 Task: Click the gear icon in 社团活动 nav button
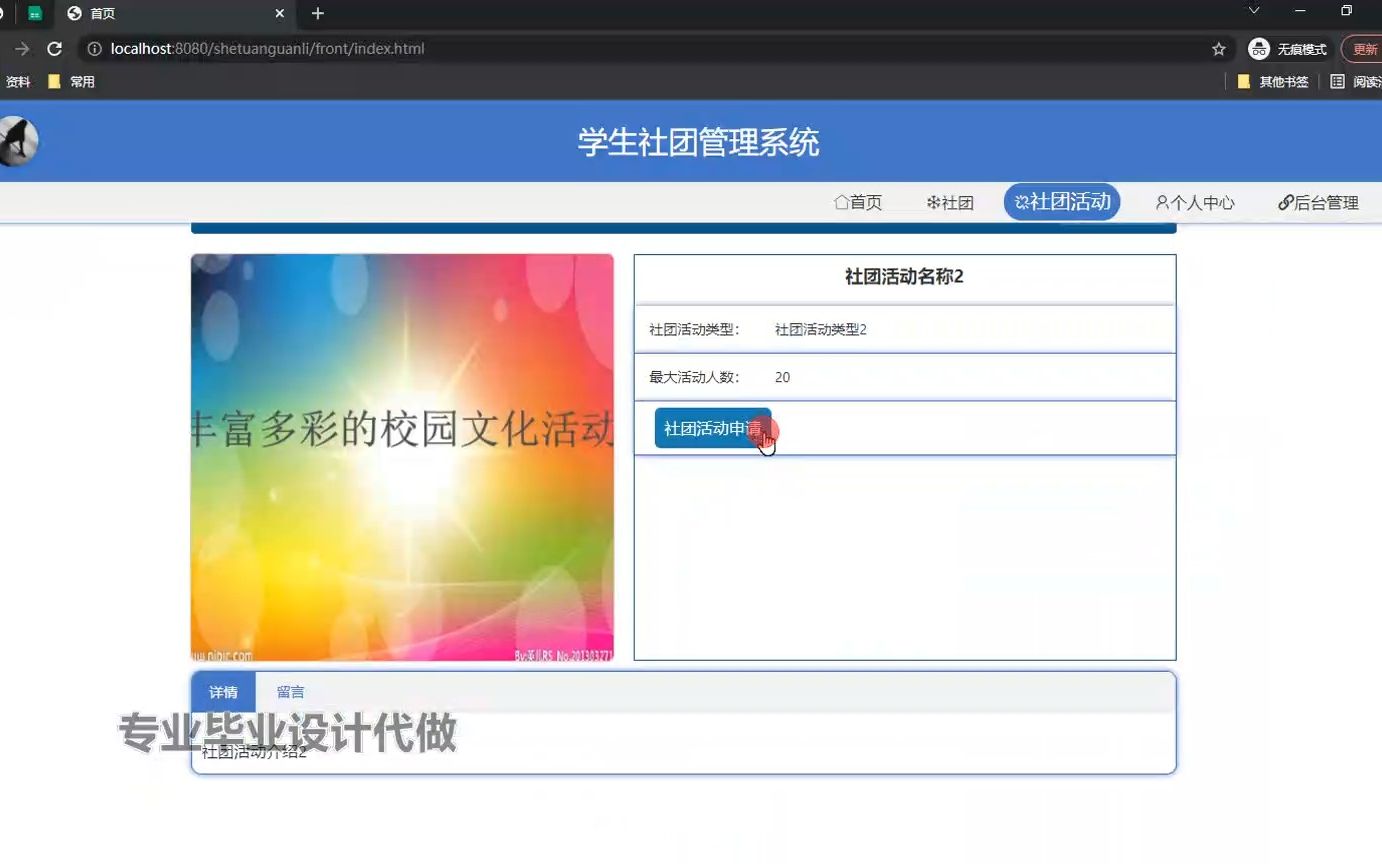pyautogui.click(x=1022, y=201)
